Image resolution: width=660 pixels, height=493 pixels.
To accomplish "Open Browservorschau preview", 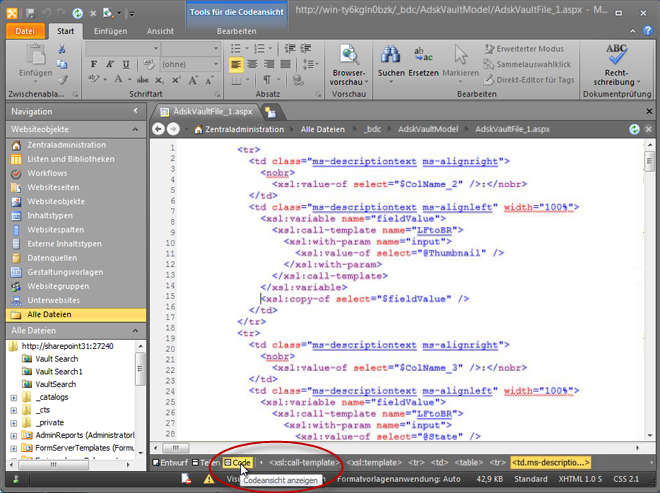I will [349, 65].
